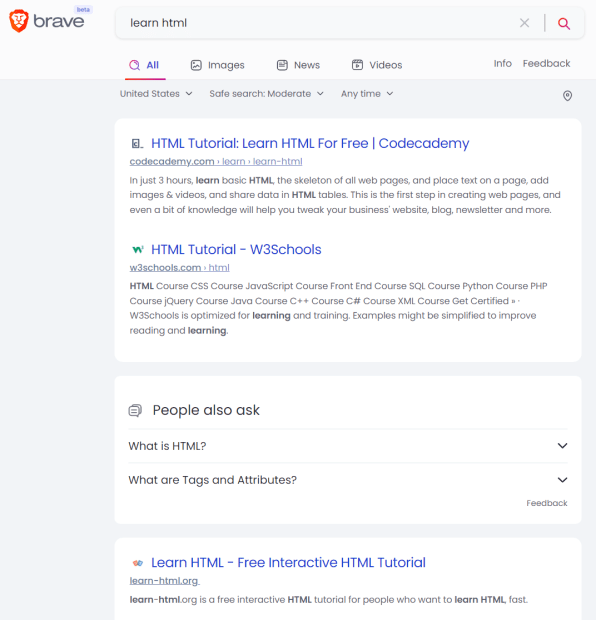
Task: Open the Codecademy HTML Tutorial result
Action: [x=310, y=143]
